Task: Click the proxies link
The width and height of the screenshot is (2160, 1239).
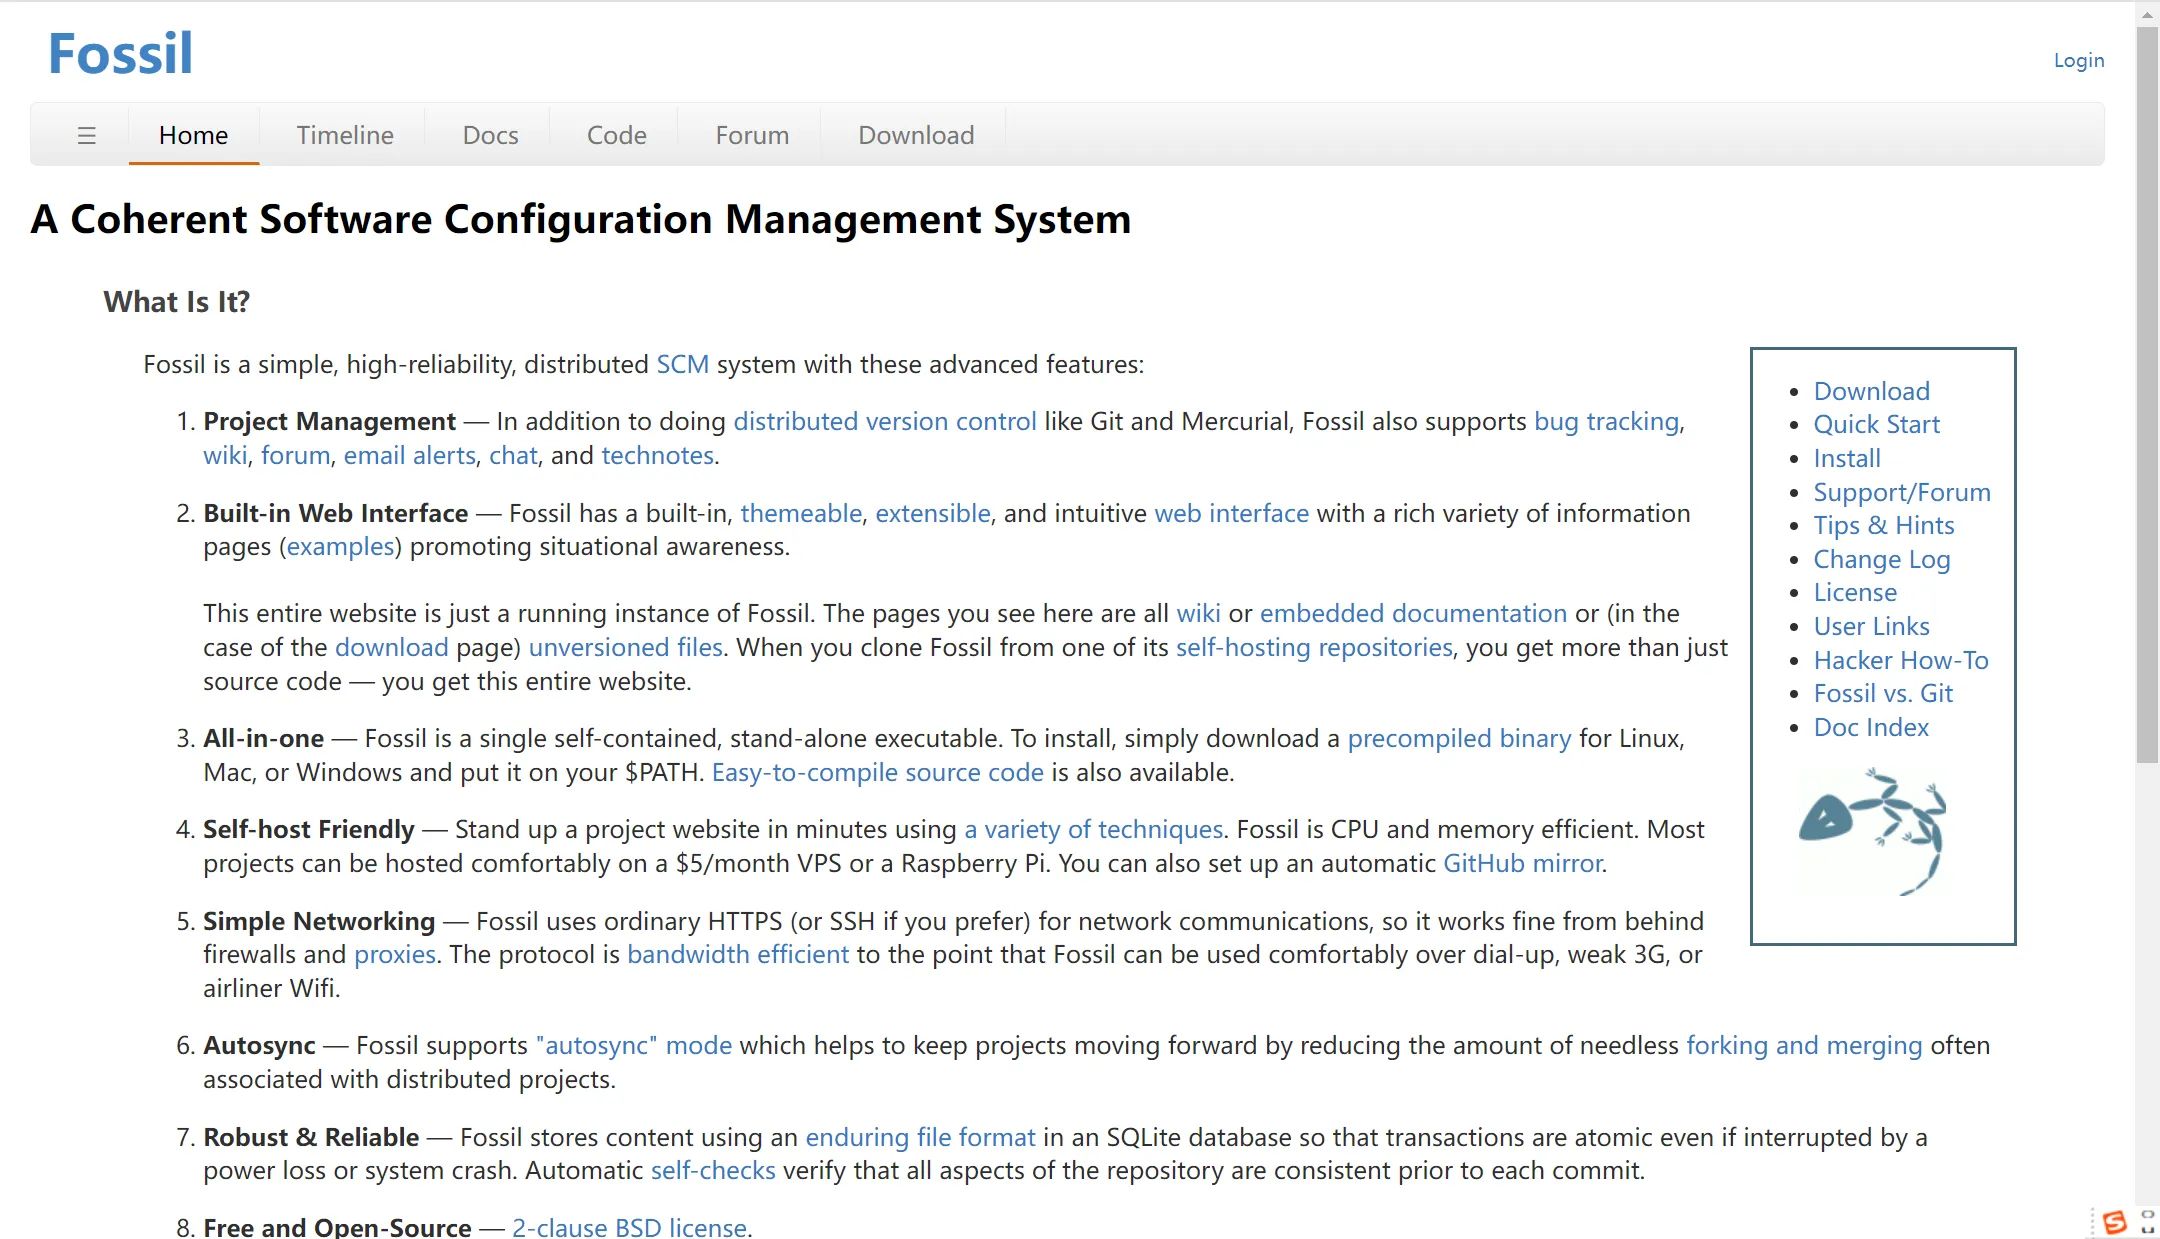Action: point(394,954)
